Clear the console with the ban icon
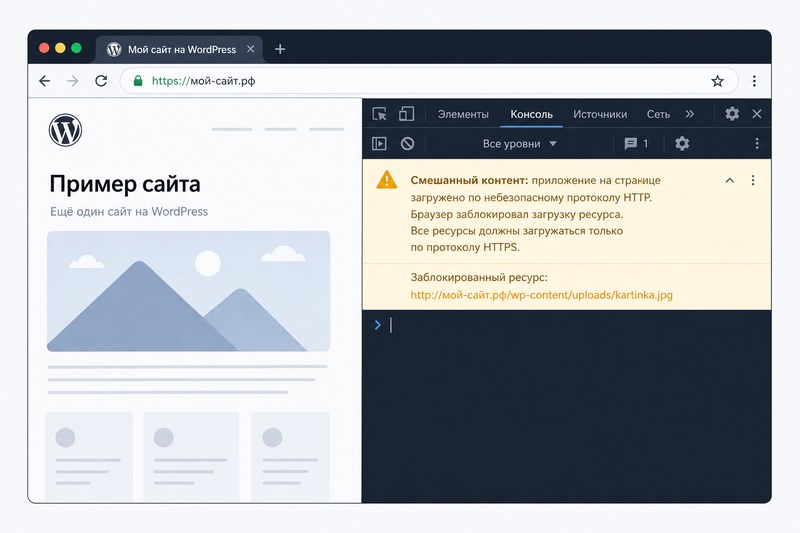The height and width of the screenshot is (533, 800). point(407,143)
